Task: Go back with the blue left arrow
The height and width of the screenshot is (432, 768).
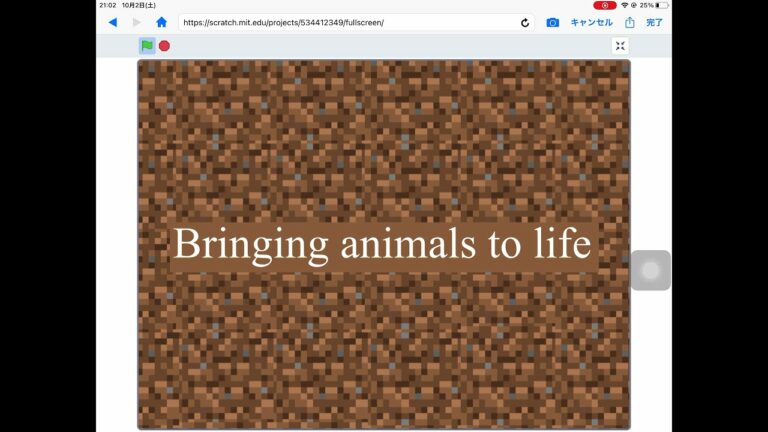Action: pos(112,22)
